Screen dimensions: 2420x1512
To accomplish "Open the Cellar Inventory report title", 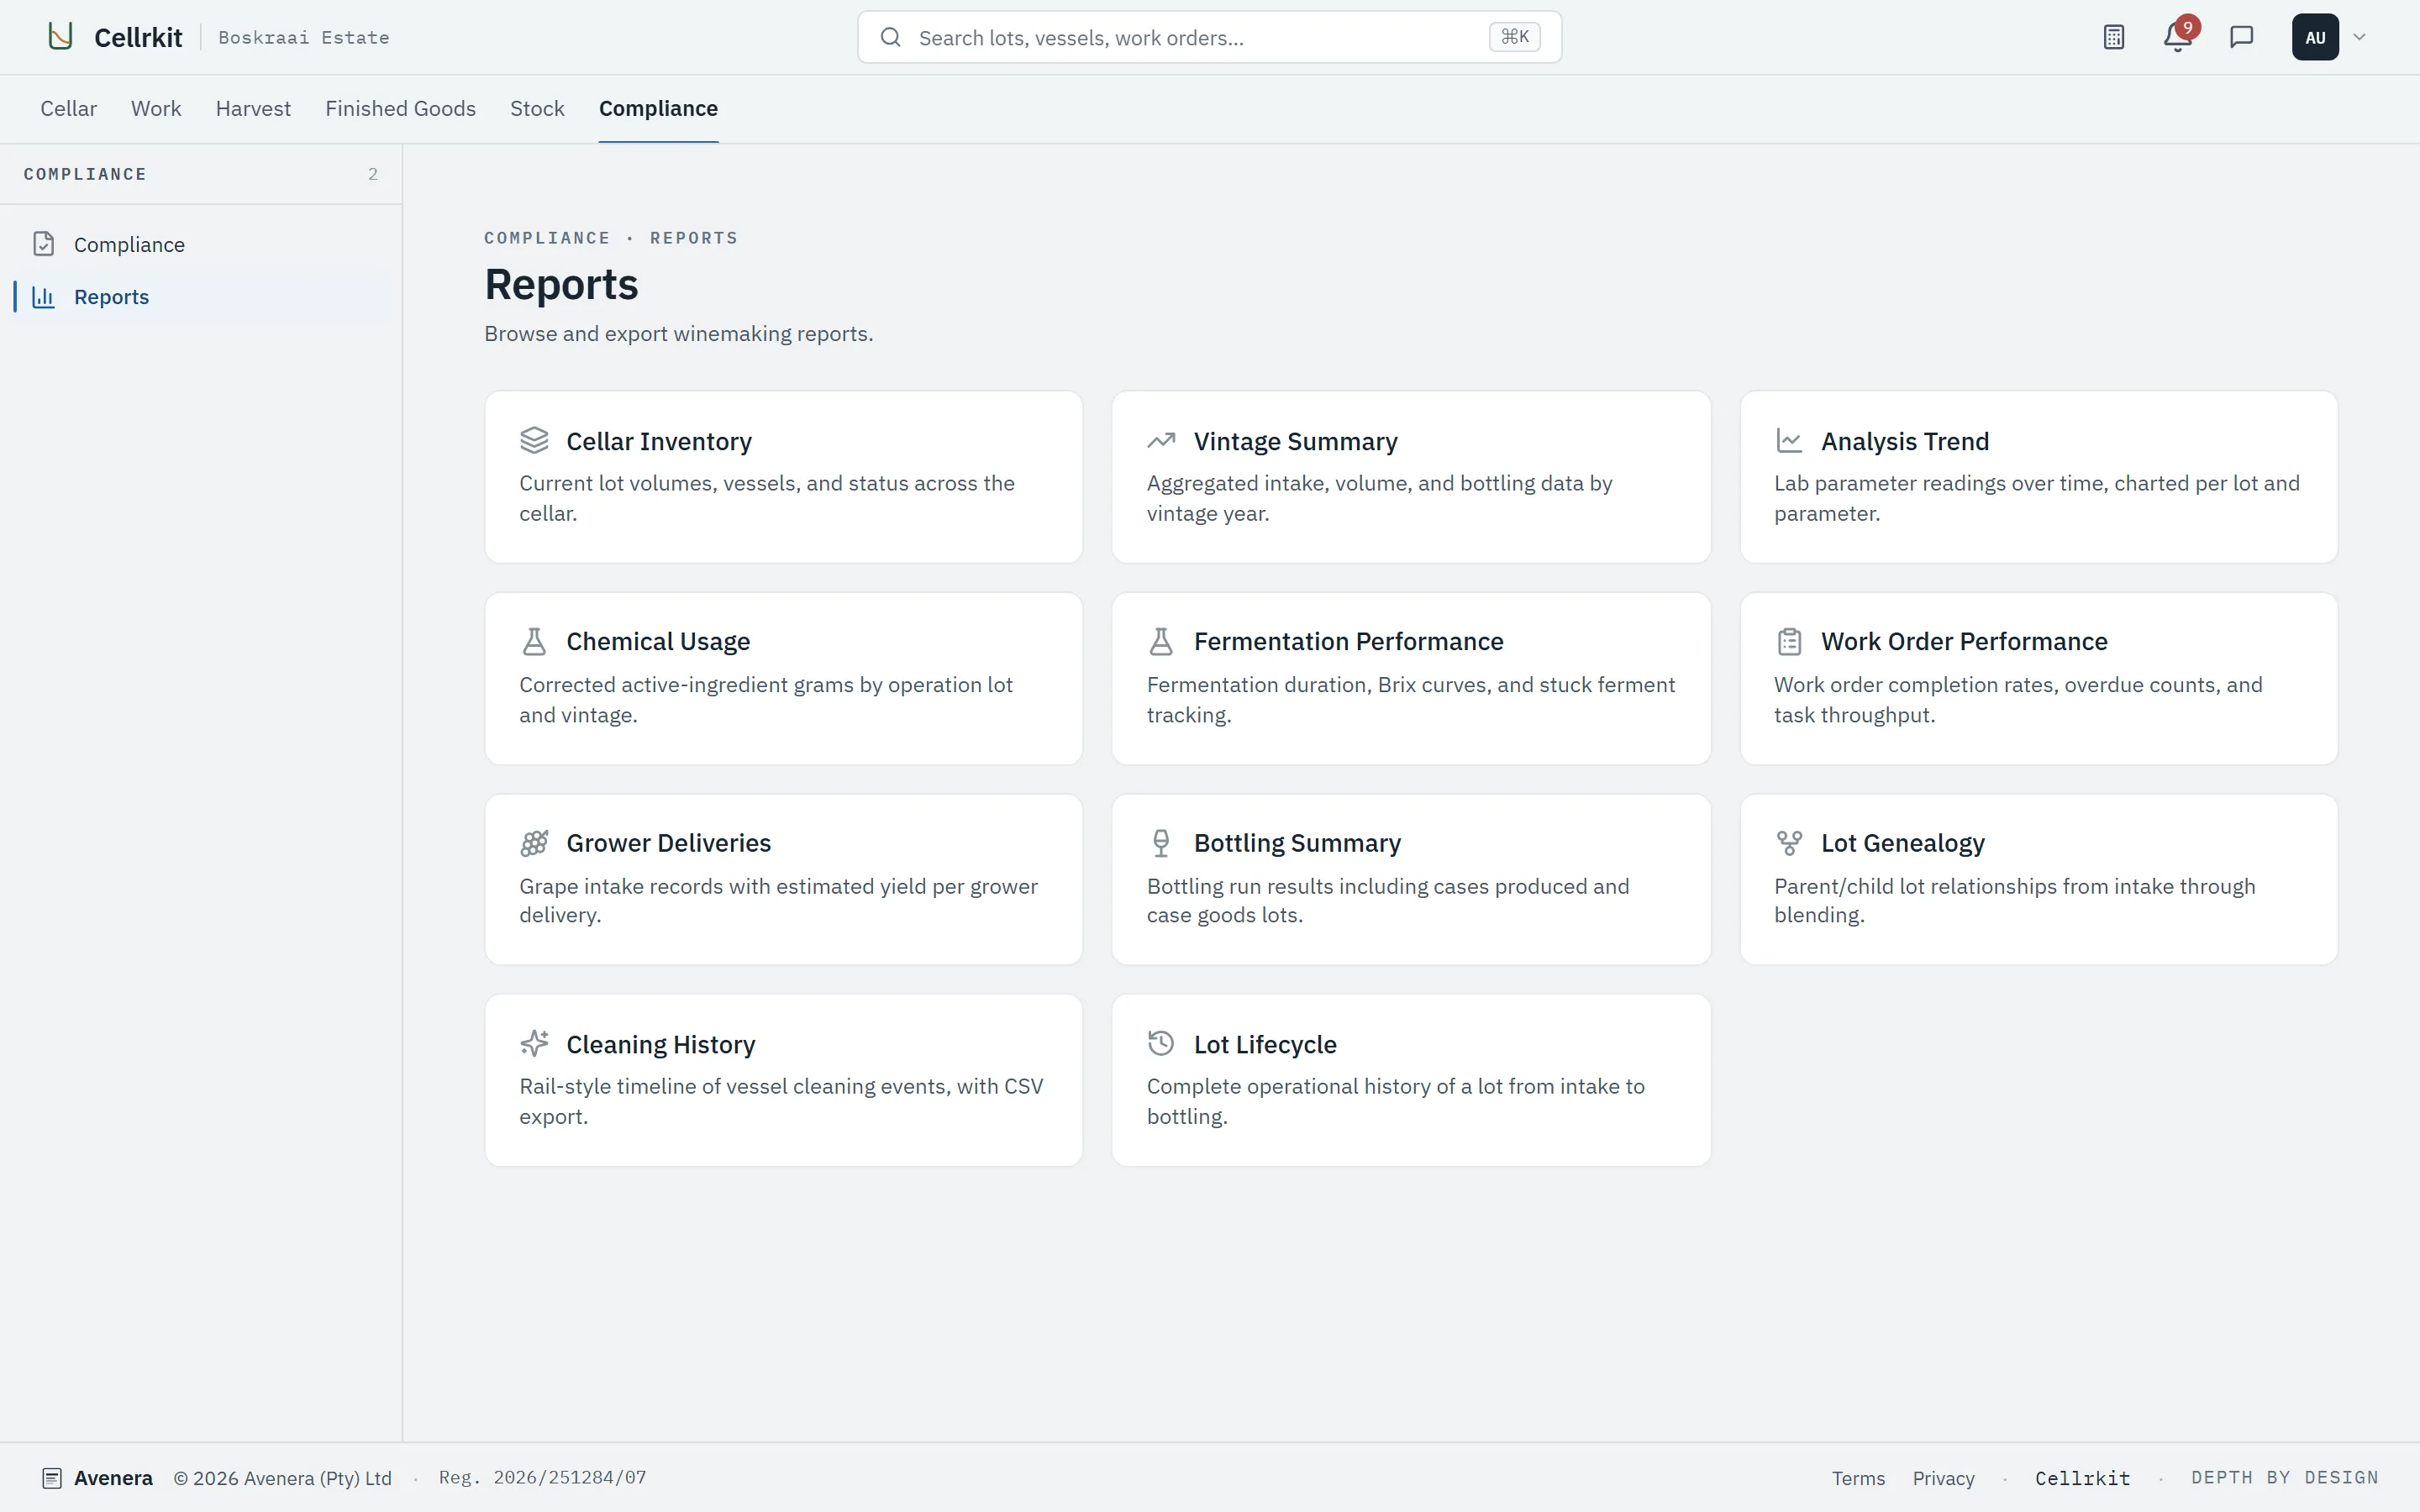I will tap(659, 441).
